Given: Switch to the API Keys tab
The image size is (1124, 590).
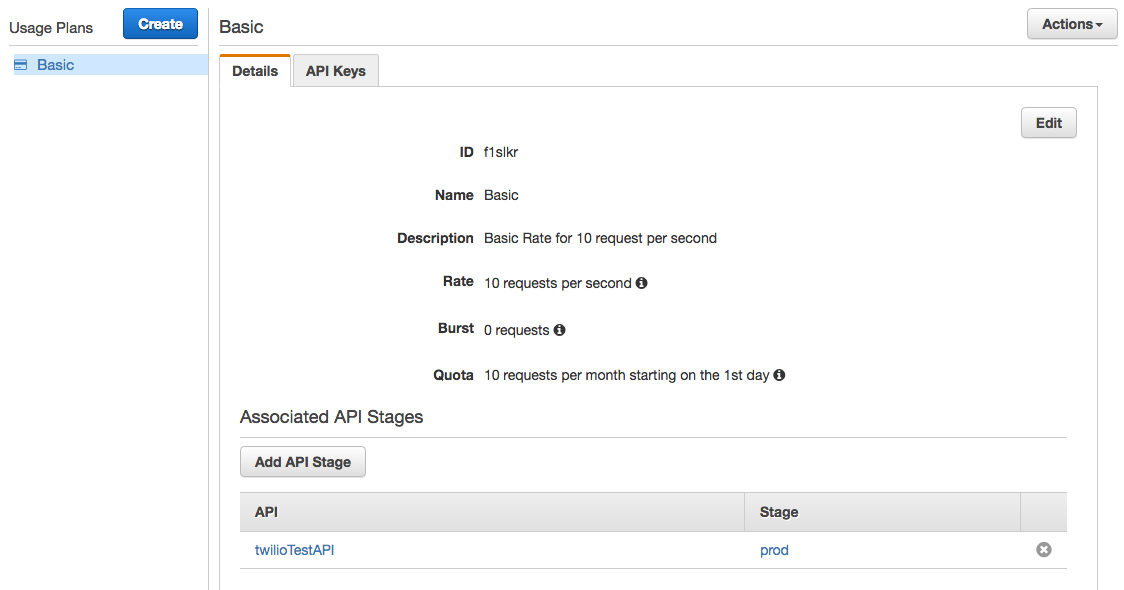Looking at the screenshot, I should tap(335, 71).
